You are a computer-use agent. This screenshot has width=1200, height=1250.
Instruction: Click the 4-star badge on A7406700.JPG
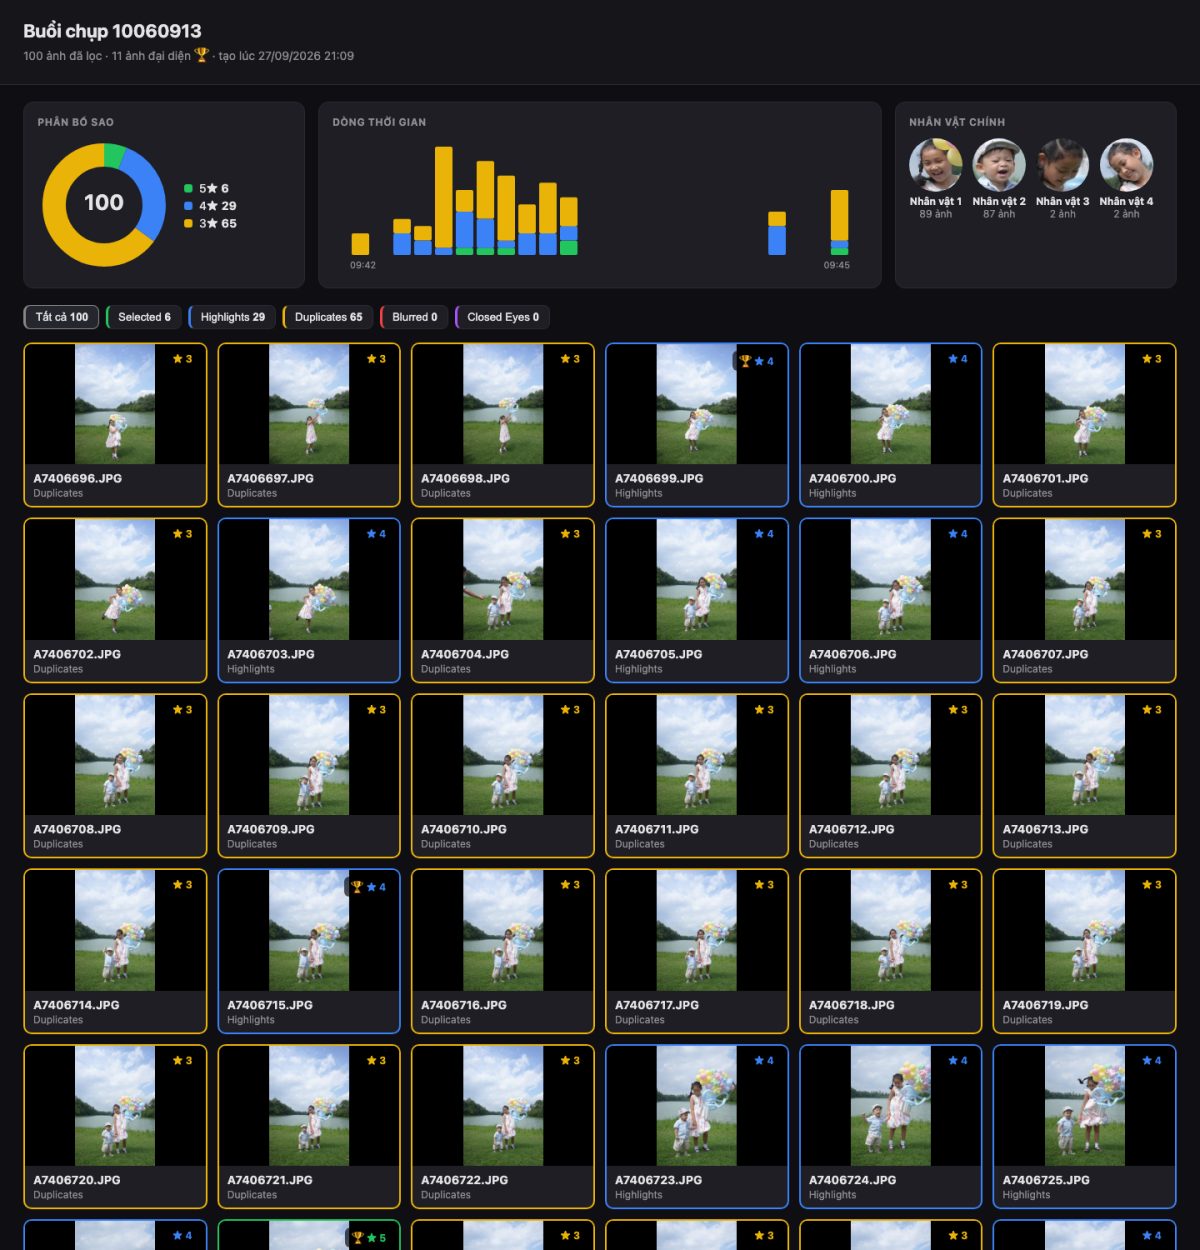pos(958,359)
